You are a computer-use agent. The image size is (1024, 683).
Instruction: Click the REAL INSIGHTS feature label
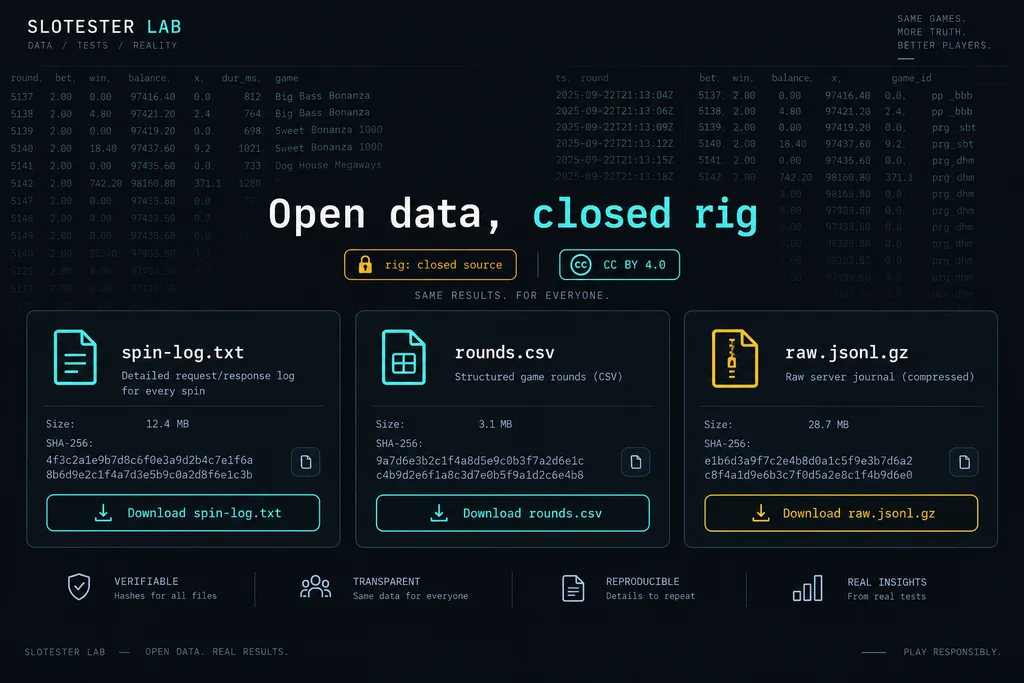point(887,582)
